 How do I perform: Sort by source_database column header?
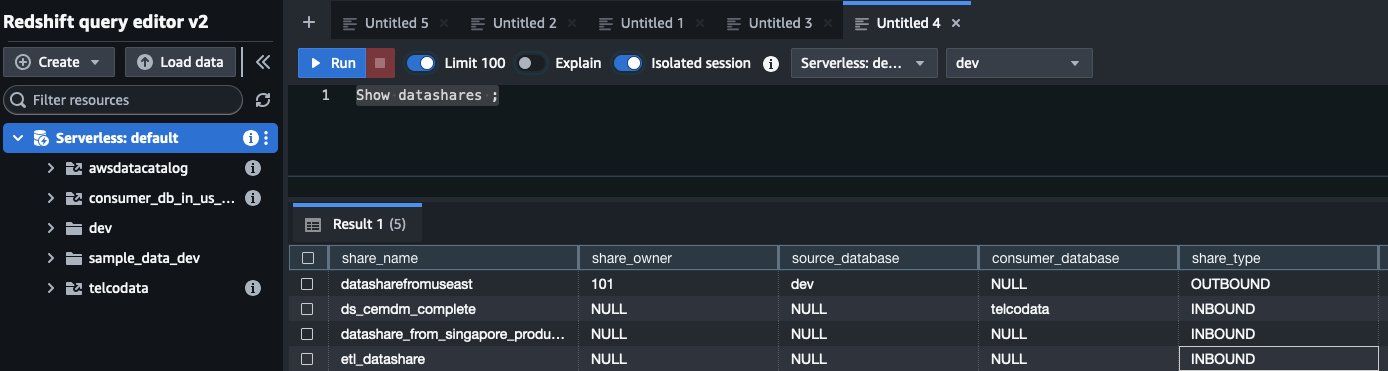tap(878, 258)
